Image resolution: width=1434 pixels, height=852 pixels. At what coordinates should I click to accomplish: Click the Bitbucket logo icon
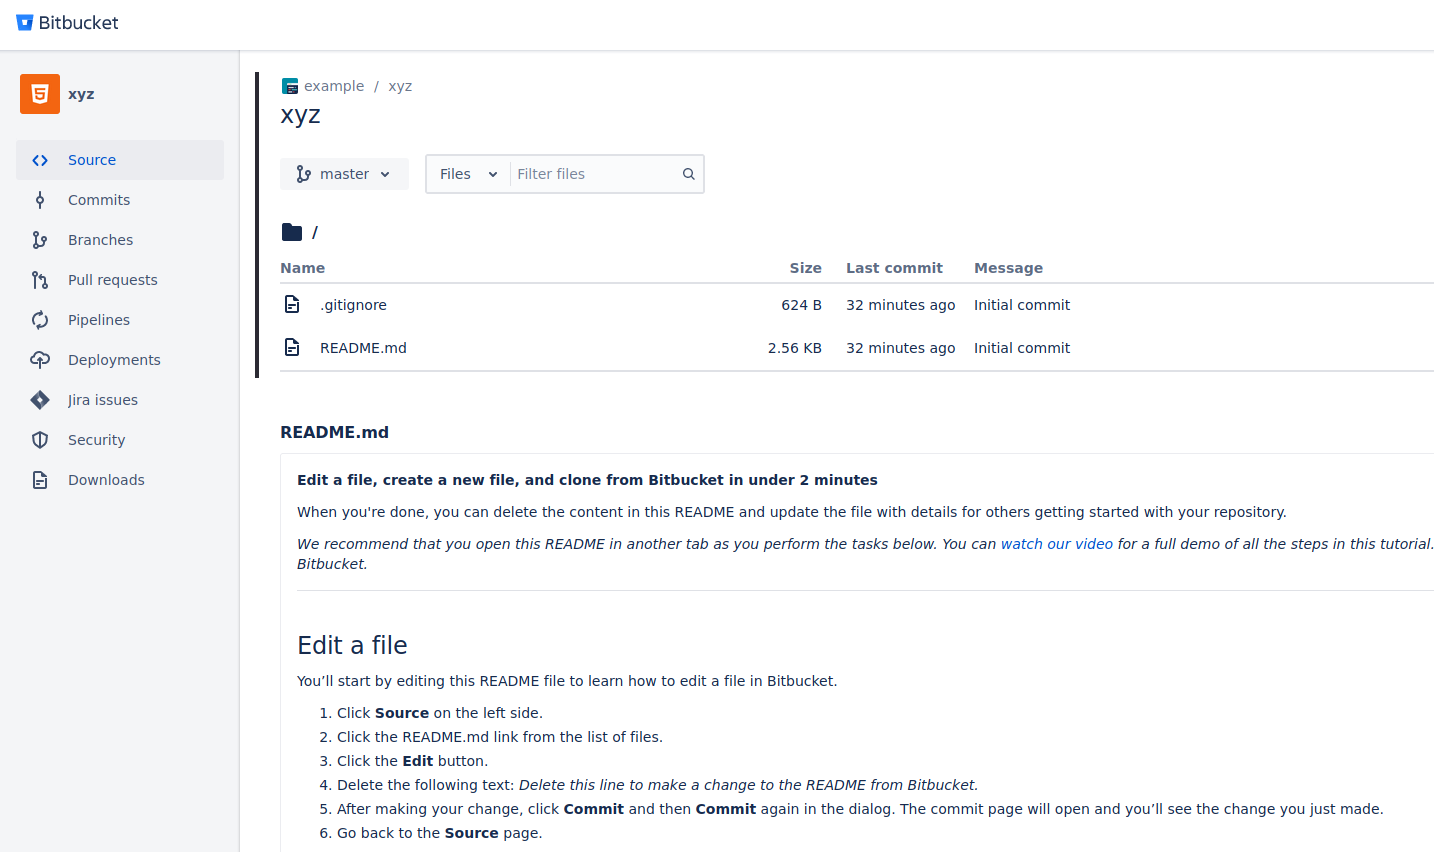[x=25, y=22]
